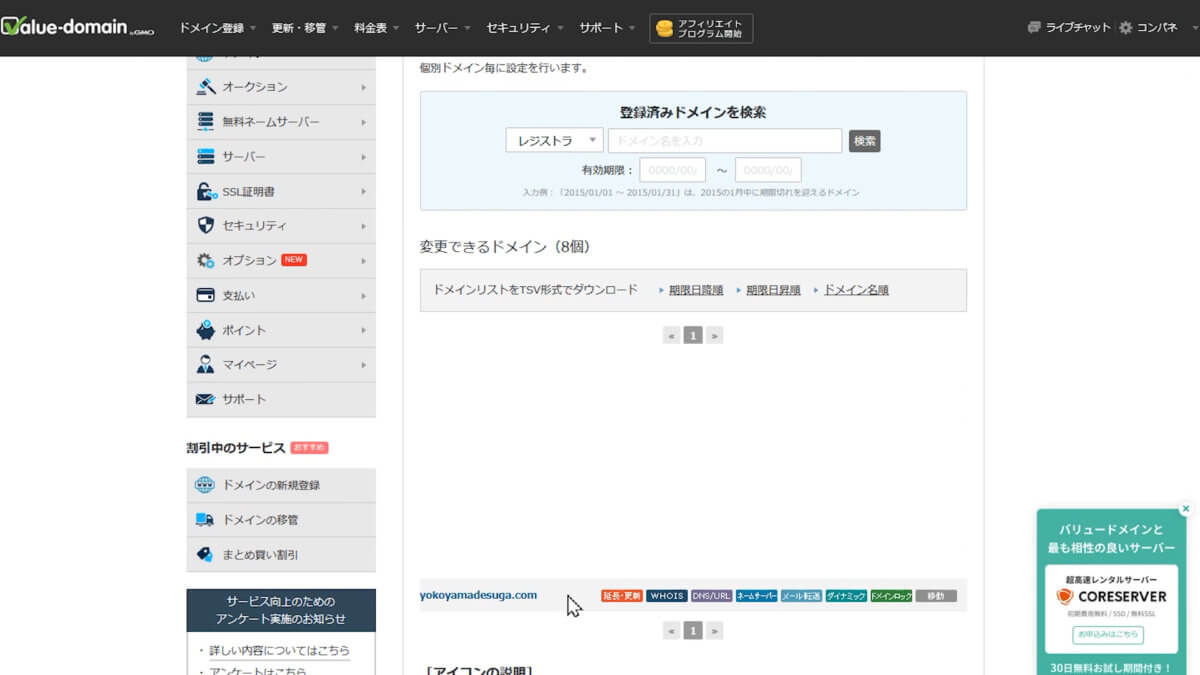Click the auction gavel icon in sidebar
Screen dimensions: 1200x675
[x=206, y=87]
